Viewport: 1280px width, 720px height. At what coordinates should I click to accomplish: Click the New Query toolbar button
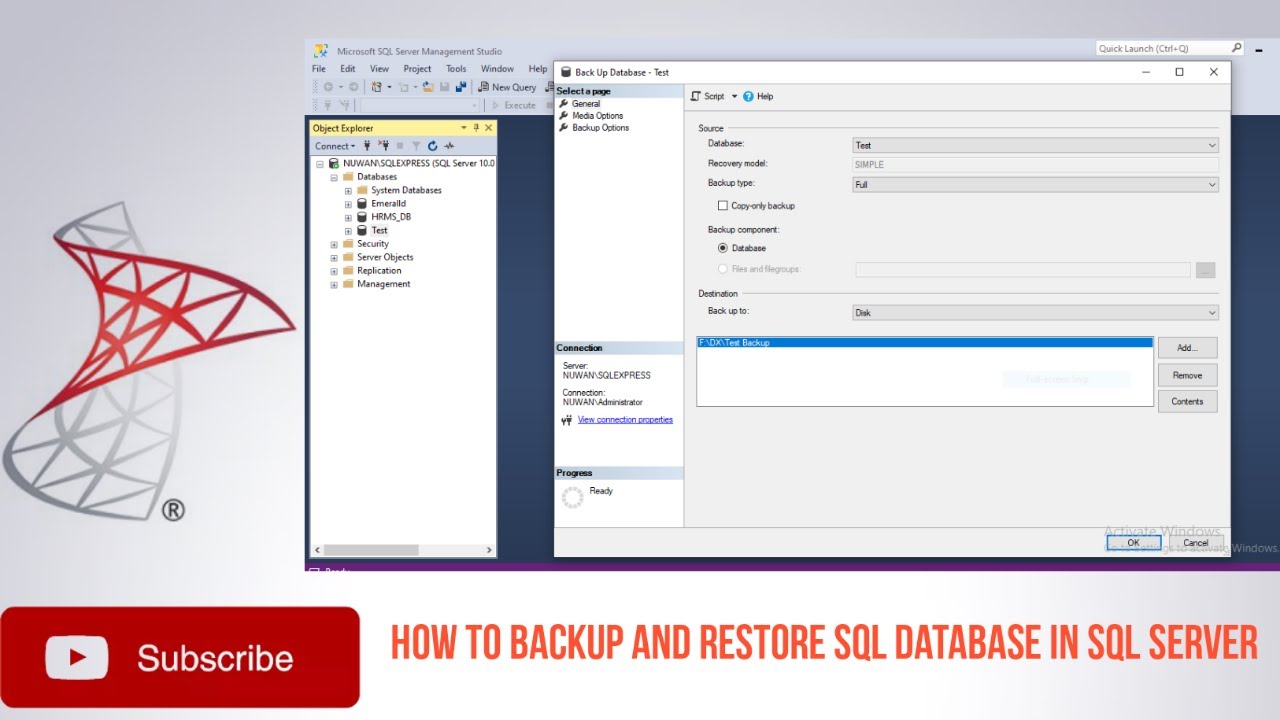point(506,87)
